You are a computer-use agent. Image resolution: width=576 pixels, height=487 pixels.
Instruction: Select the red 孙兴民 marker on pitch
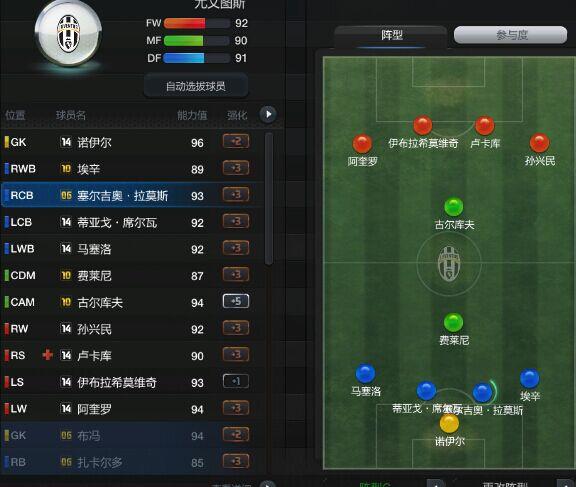coord(539,143)
